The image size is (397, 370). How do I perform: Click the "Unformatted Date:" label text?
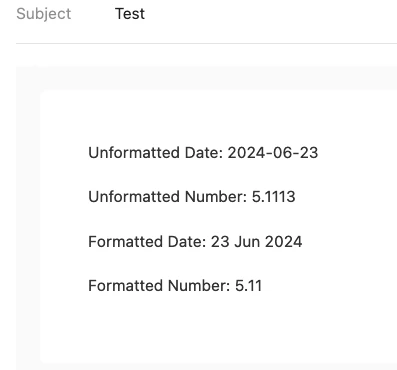[156, 153]
